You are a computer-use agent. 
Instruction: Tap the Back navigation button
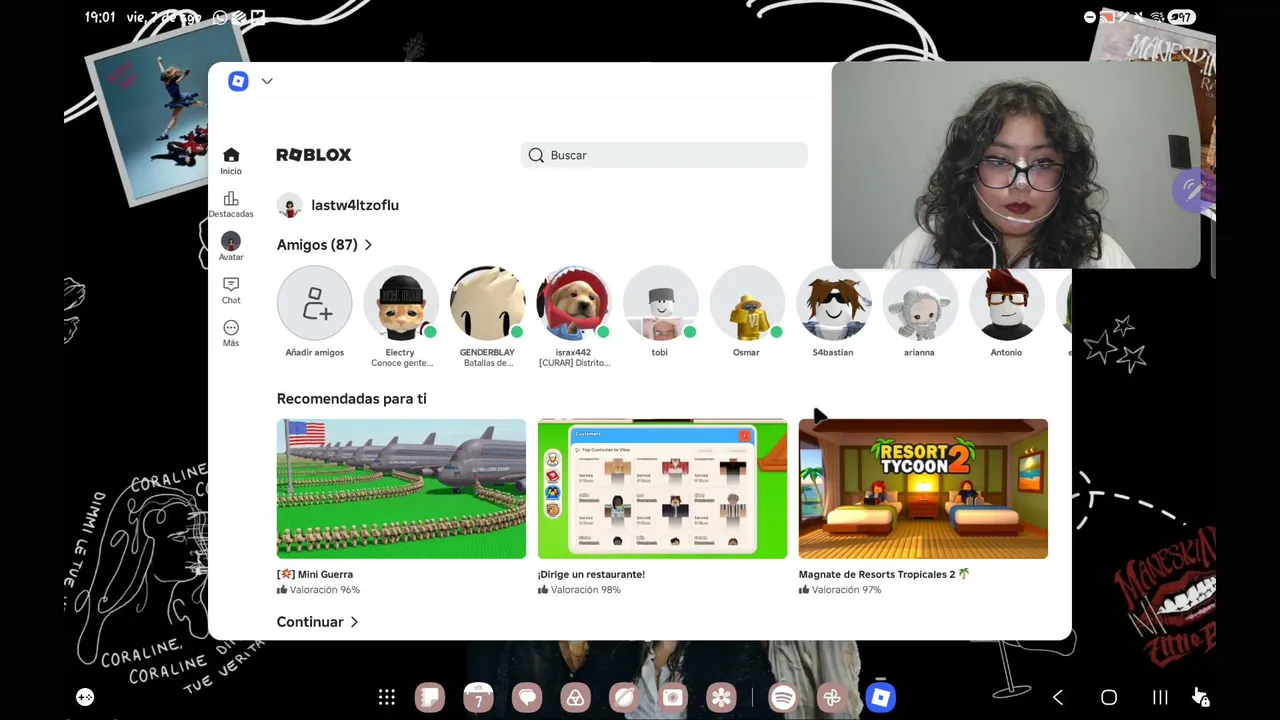click(x=1058, y=697)
